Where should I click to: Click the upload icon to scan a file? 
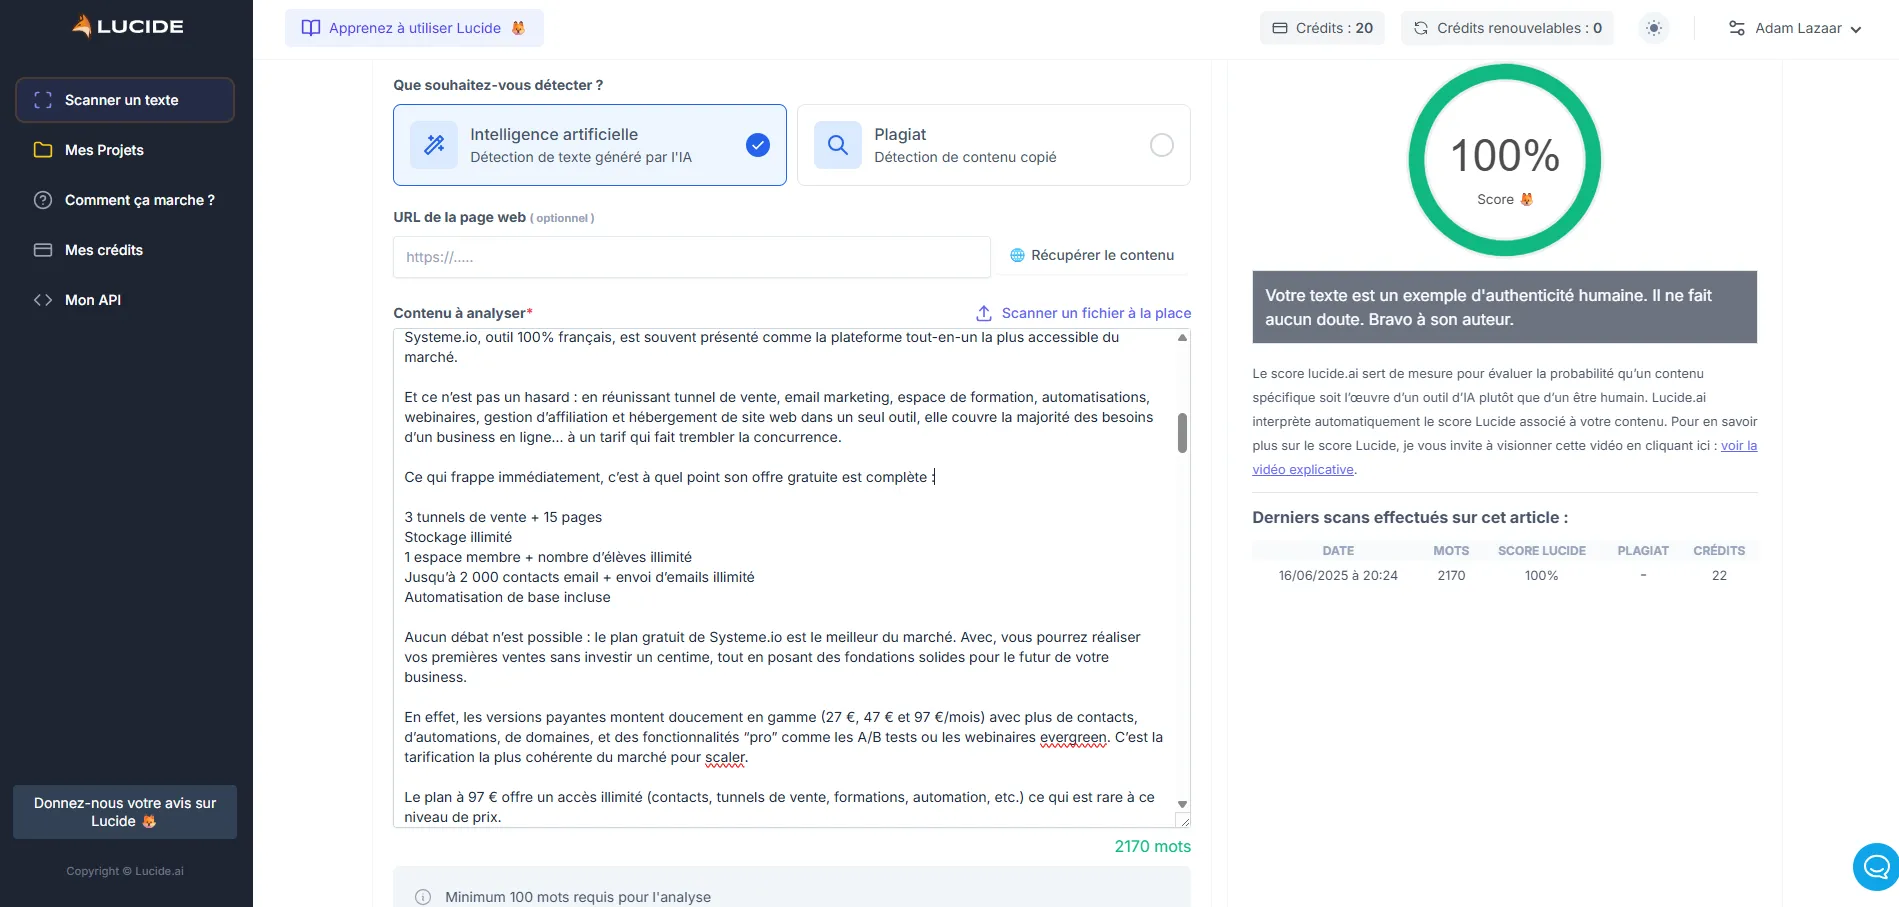(984, 313)
